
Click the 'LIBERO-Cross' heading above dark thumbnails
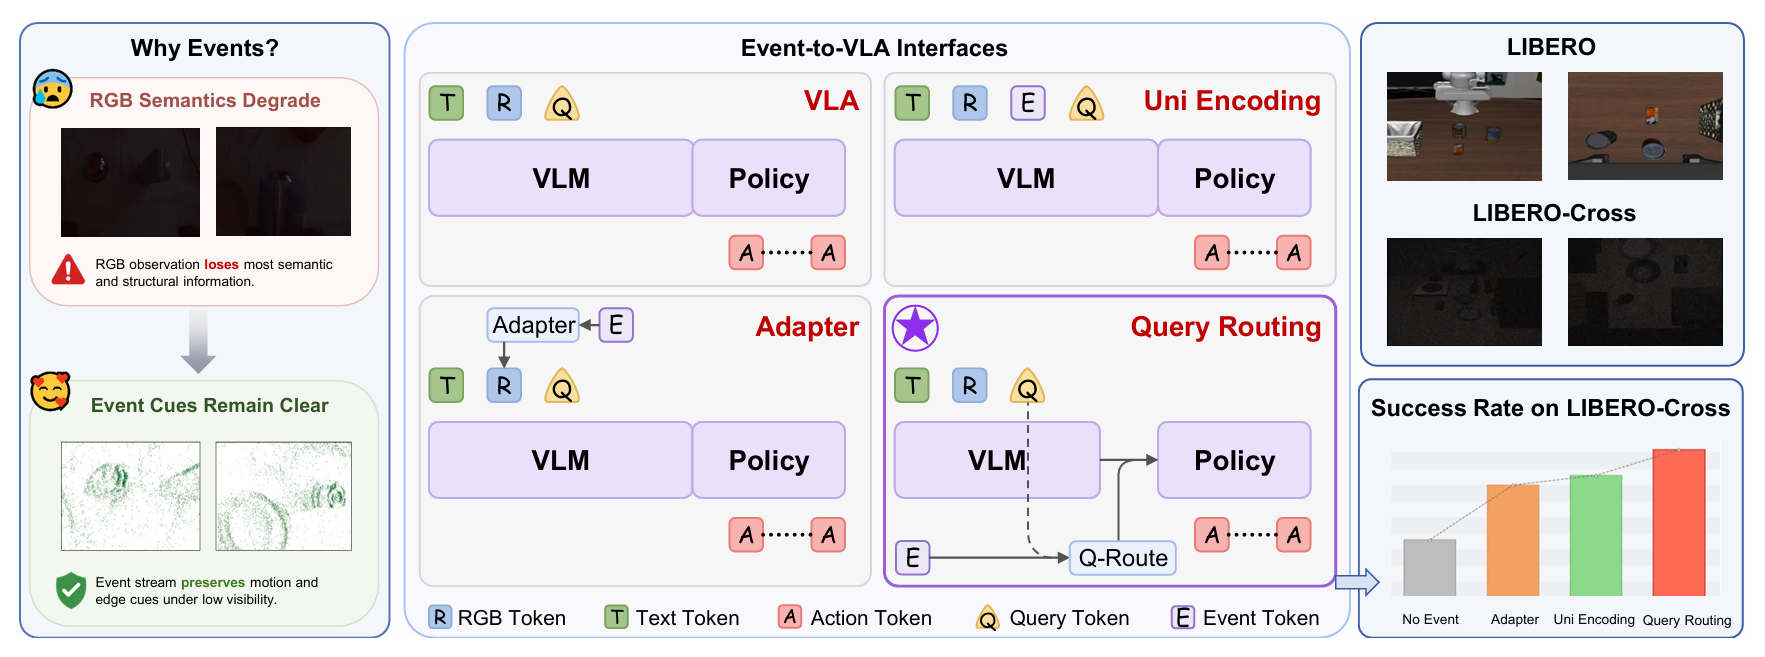(1554, 213)
